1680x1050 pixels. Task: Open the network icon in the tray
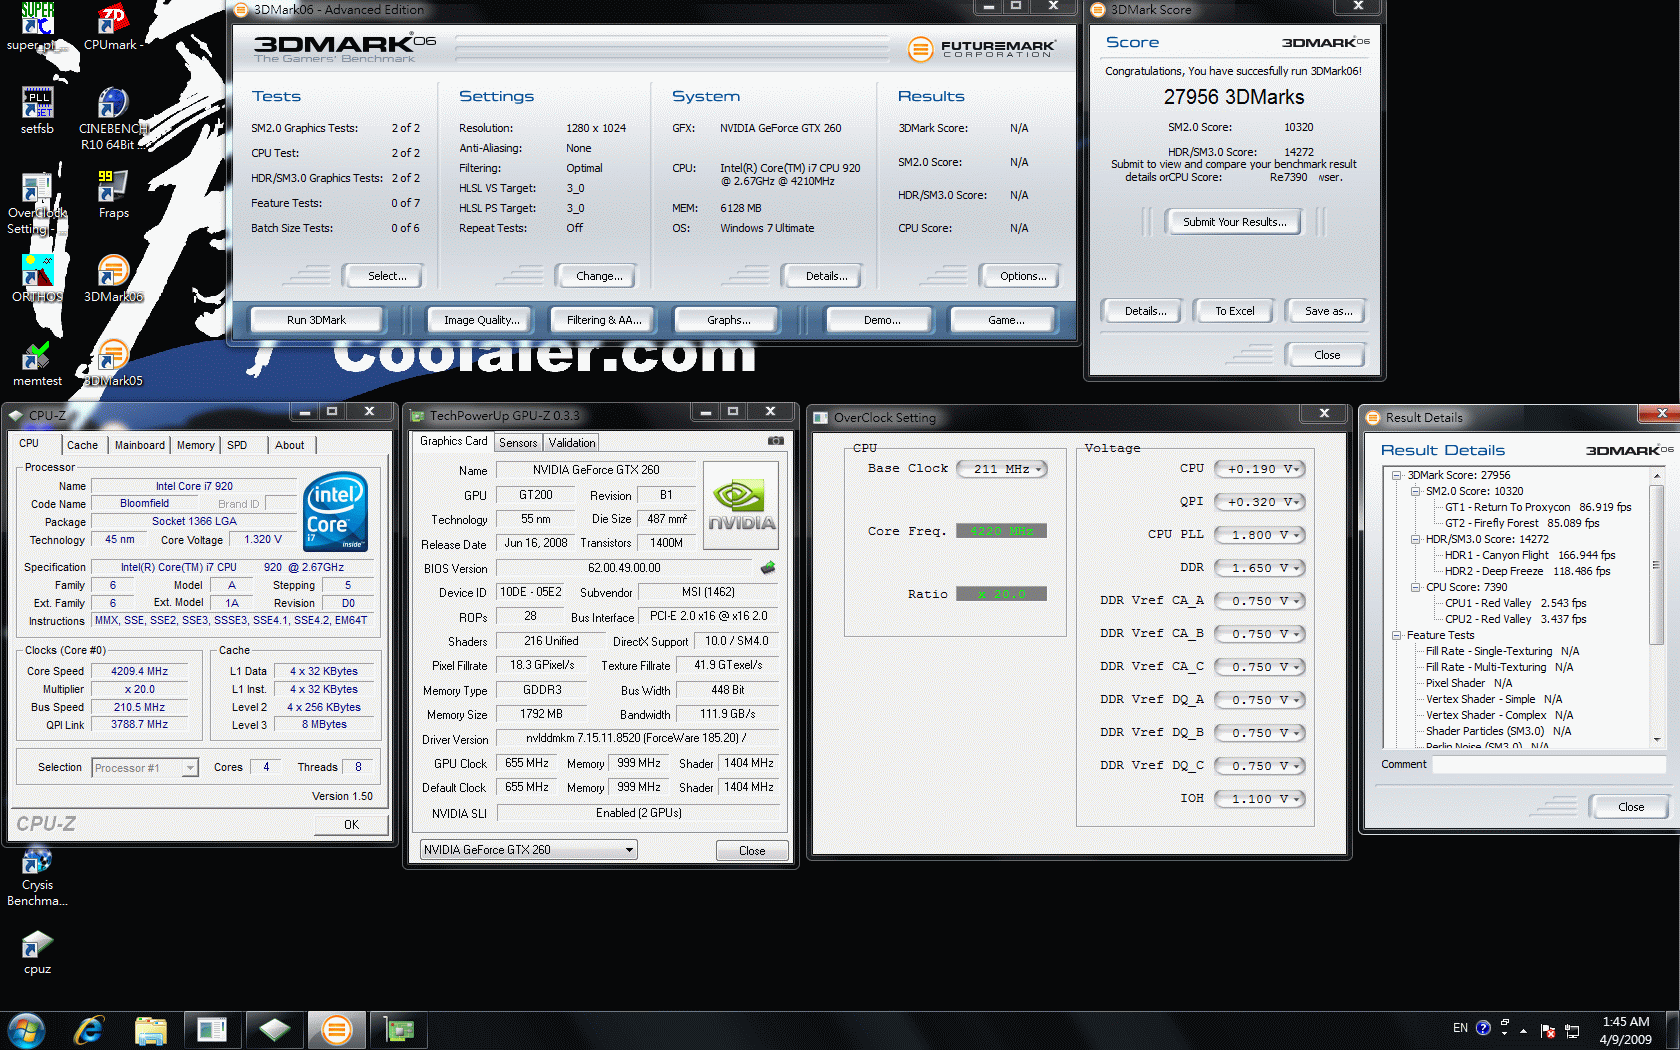(x=1572, y=1030)
